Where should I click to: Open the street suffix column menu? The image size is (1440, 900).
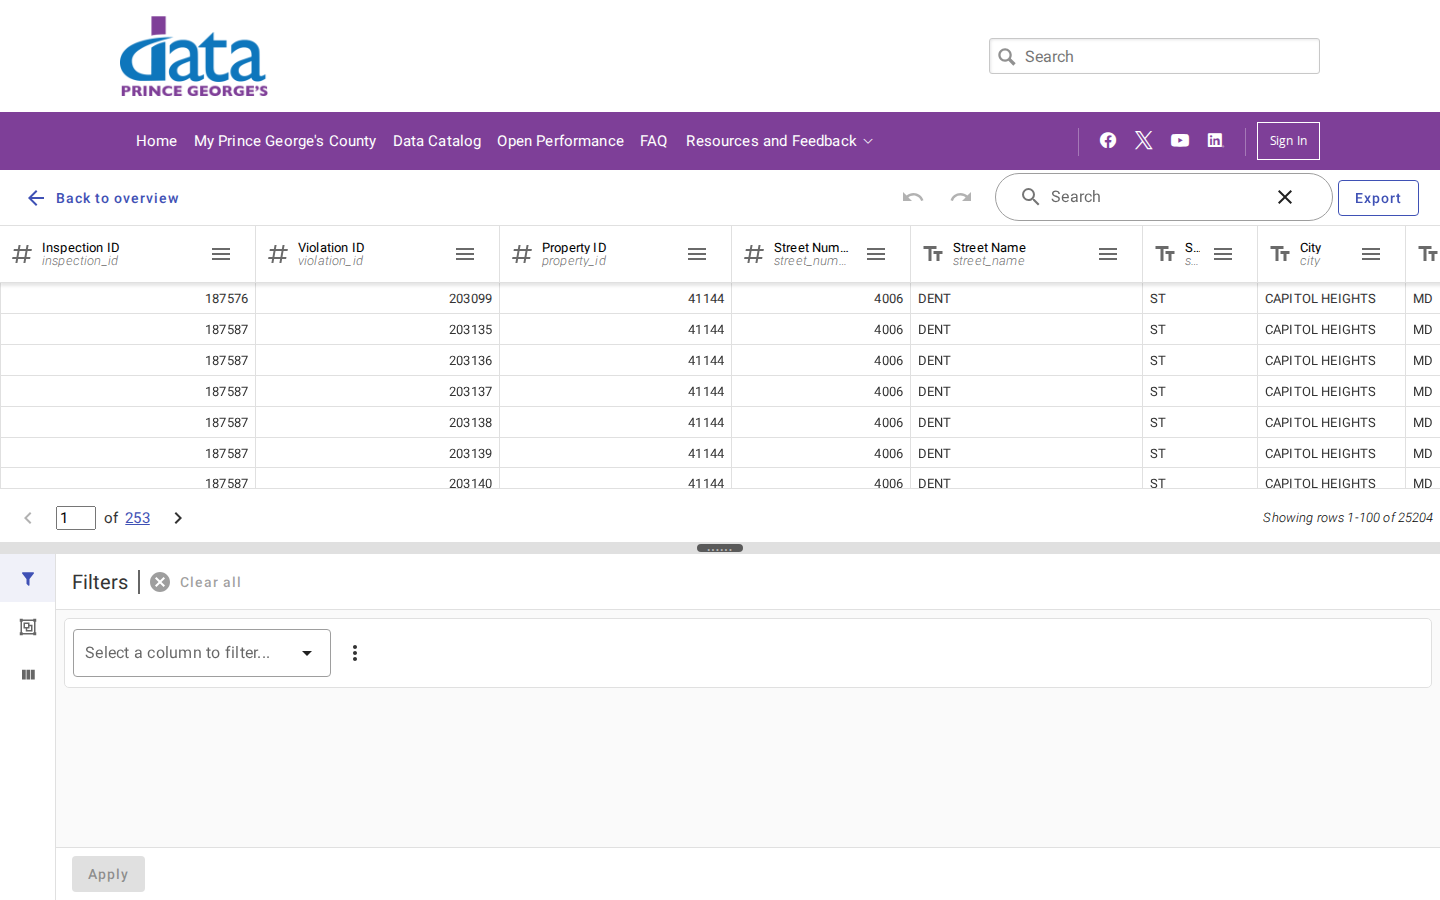coord(1223,254)
